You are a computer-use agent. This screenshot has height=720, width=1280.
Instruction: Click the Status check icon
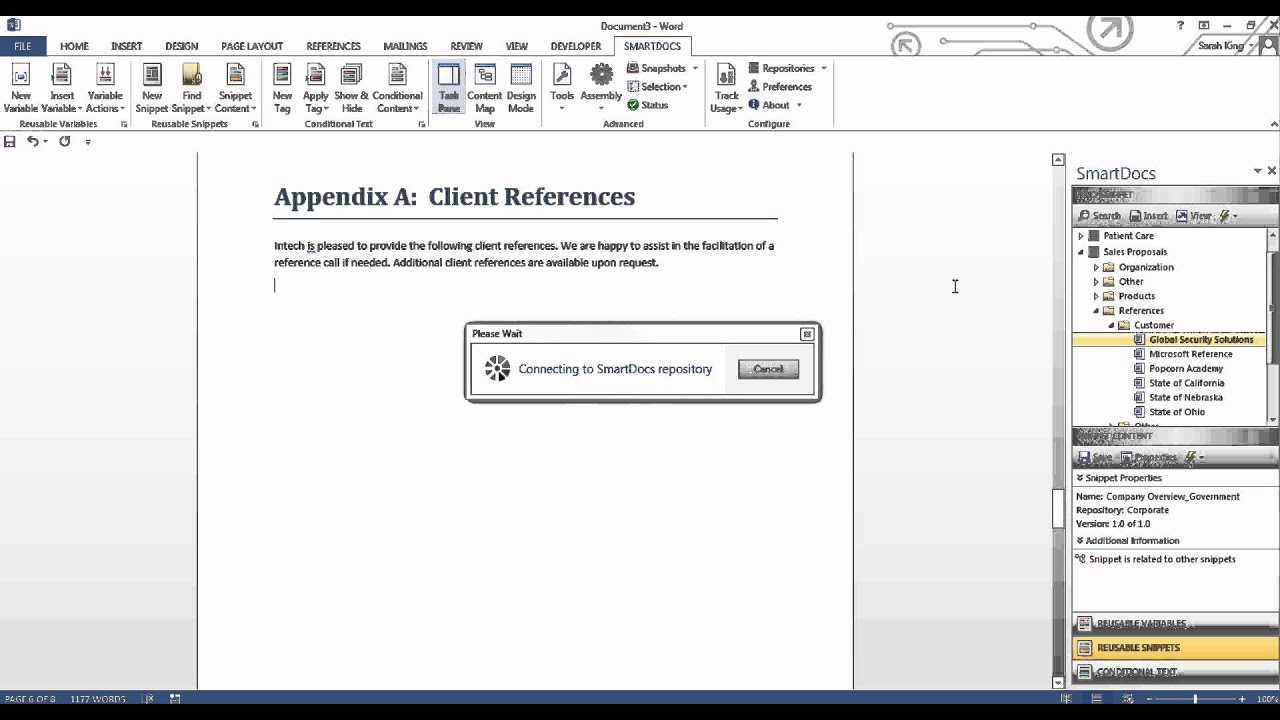(x=647, y=105)
